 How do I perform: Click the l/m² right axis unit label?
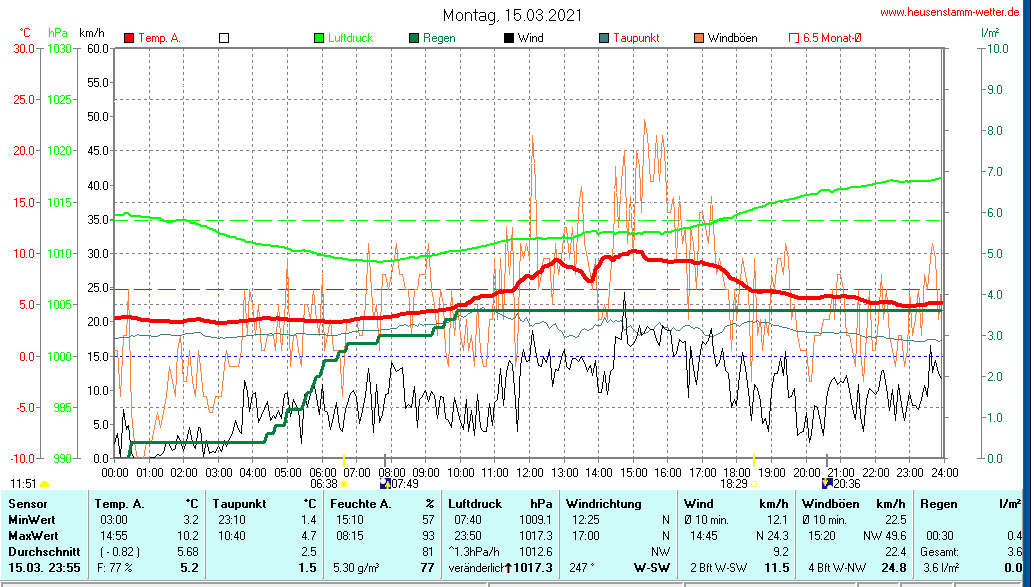click(990, 32)
